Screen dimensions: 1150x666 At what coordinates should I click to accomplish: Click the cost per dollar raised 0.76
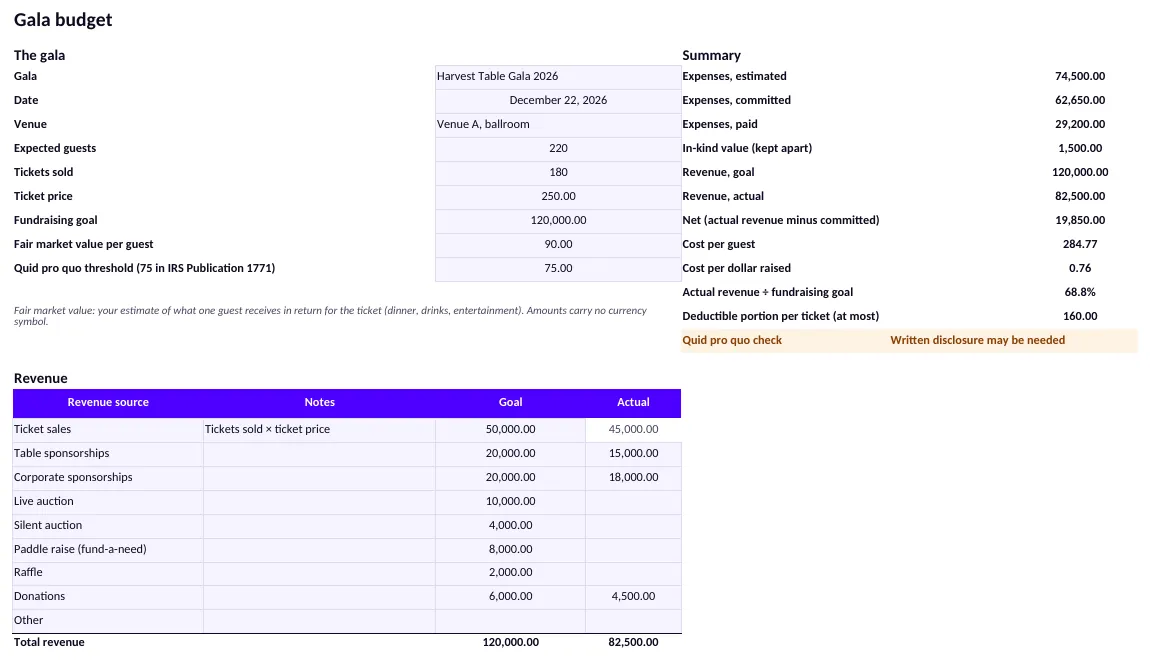tap(1080, 268)
